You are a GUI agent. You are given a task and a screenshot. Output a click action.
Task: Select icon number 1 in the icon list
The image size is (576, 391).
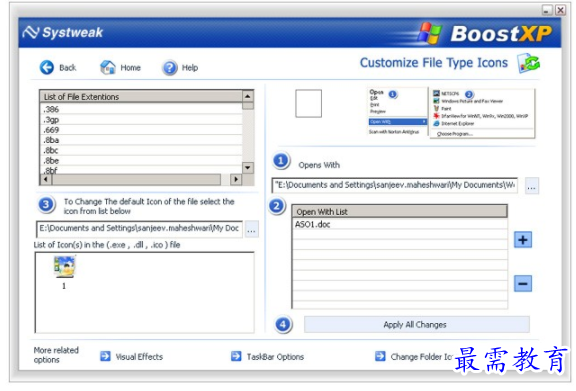click(x=64, y=272)
